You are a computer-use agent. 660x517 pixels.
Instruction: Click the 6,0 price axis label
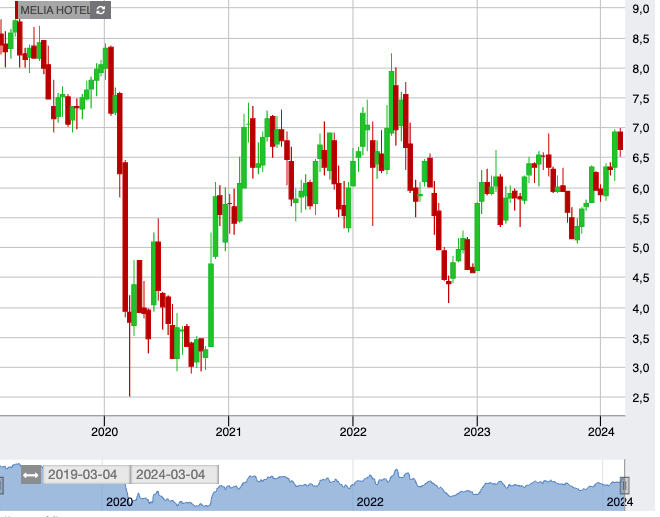640,189
